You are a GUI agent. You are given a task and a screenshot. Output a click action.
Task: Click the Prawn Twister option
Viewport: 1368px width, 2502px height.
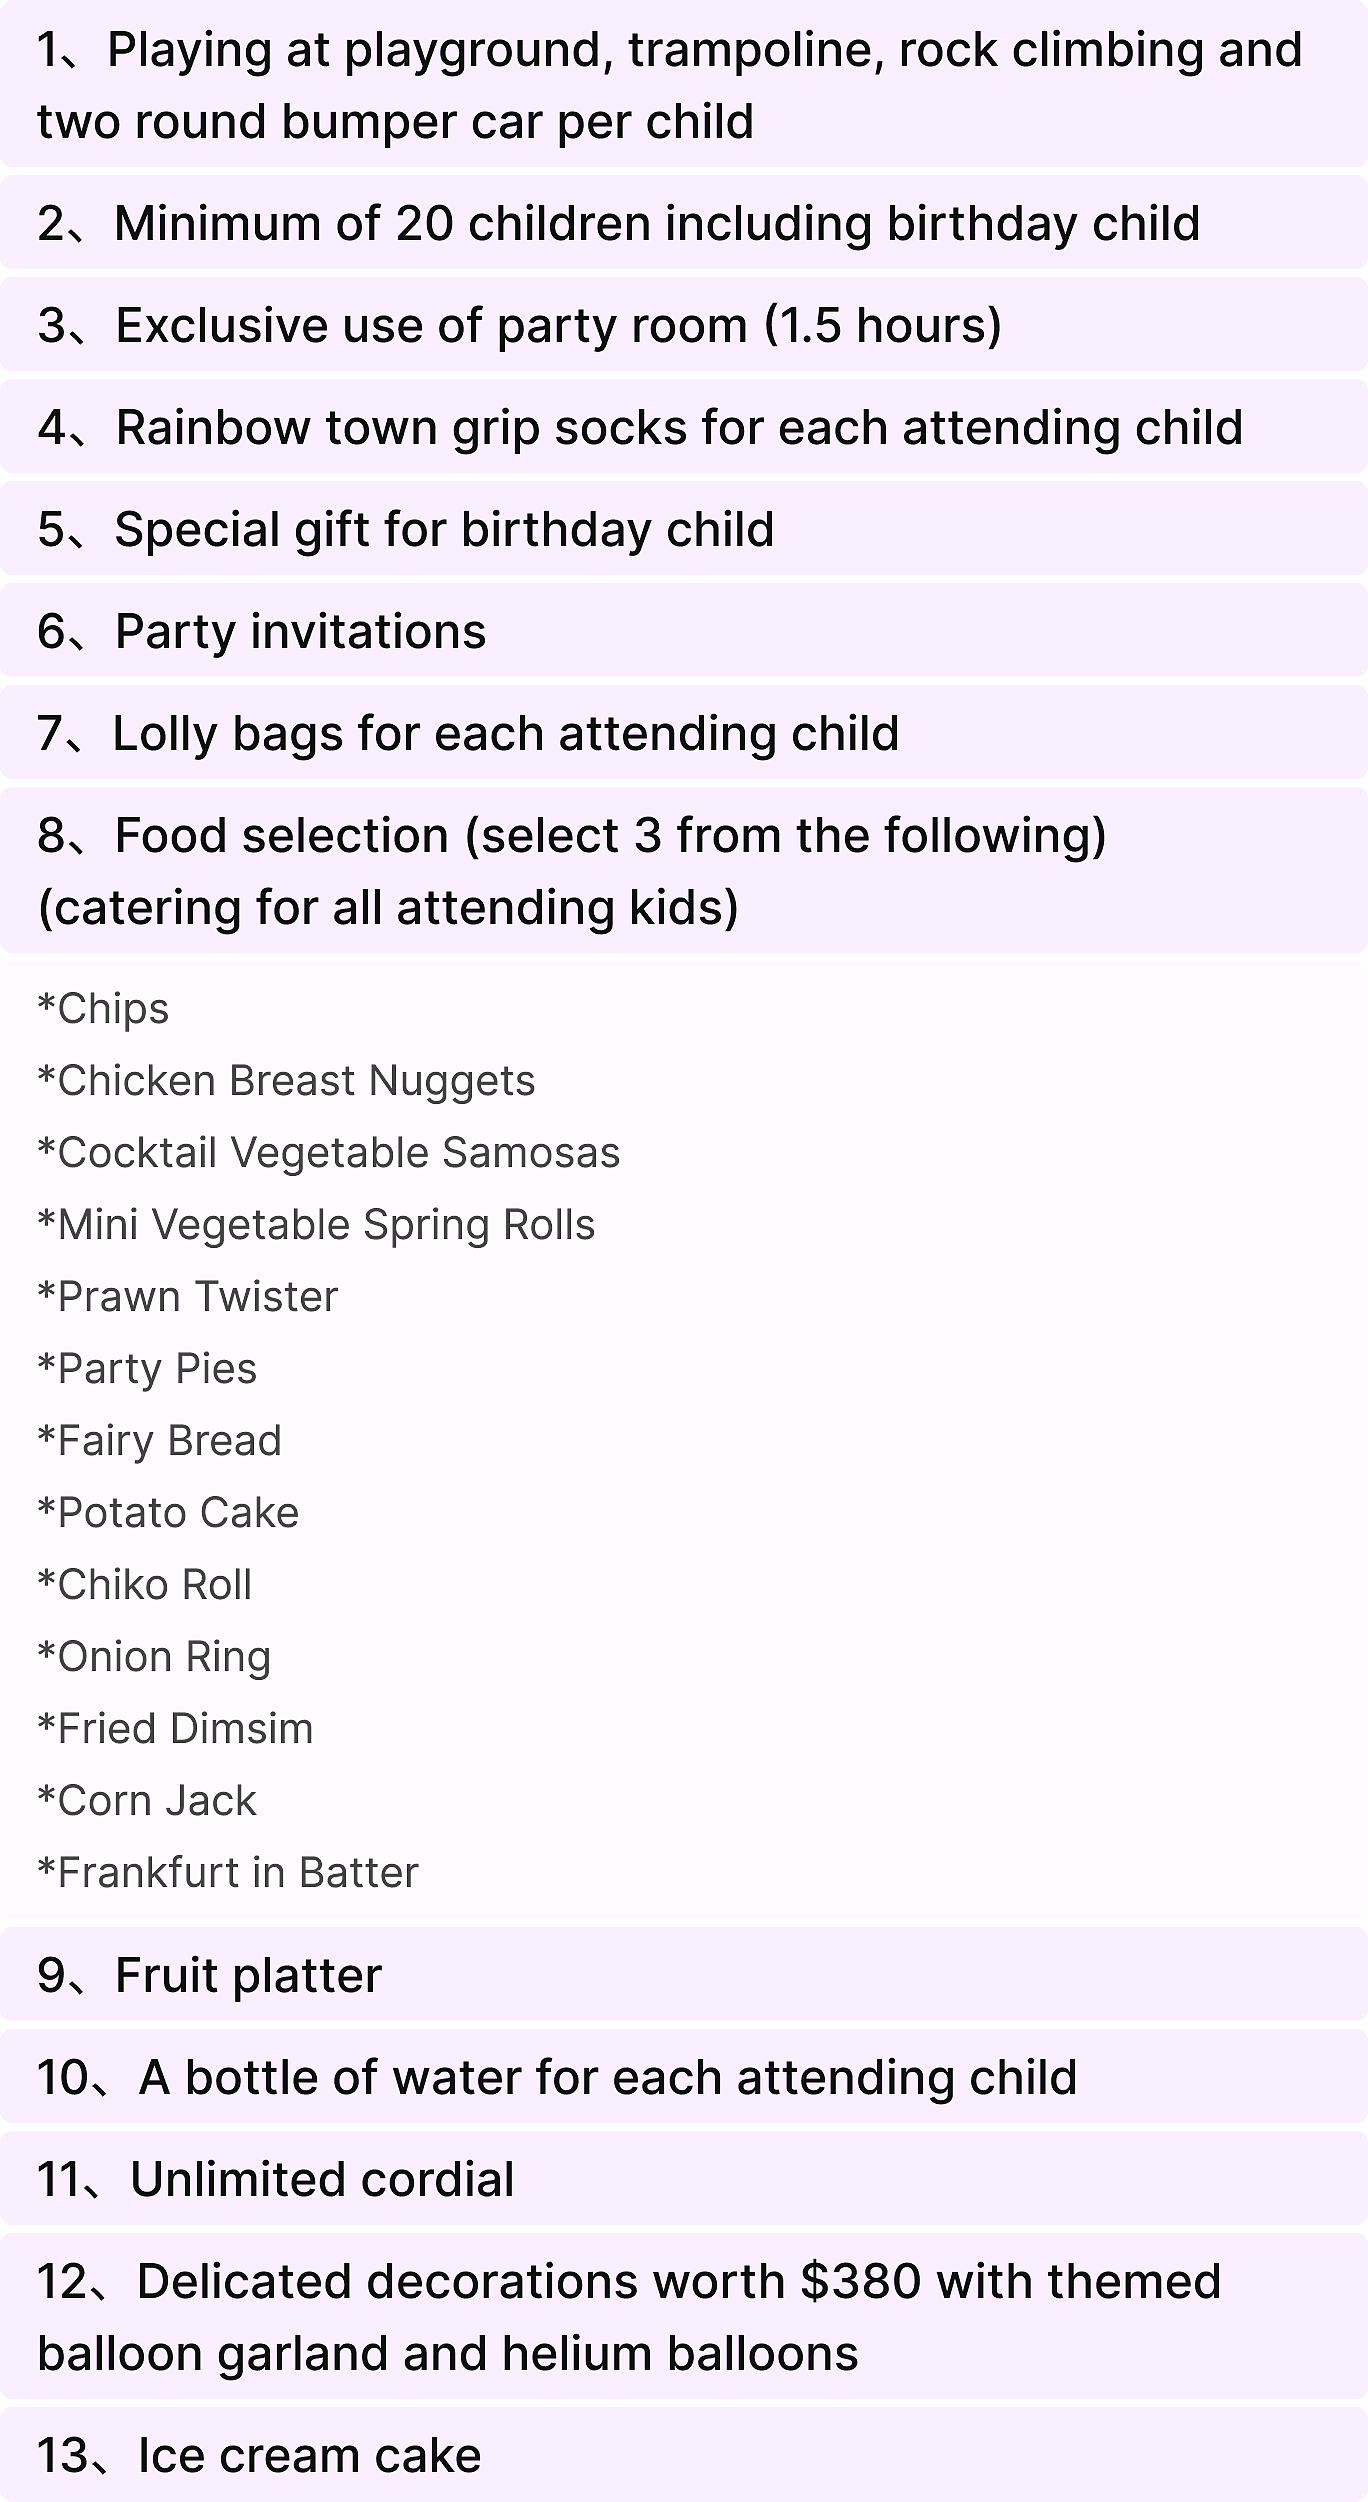tap(188, 1297)
